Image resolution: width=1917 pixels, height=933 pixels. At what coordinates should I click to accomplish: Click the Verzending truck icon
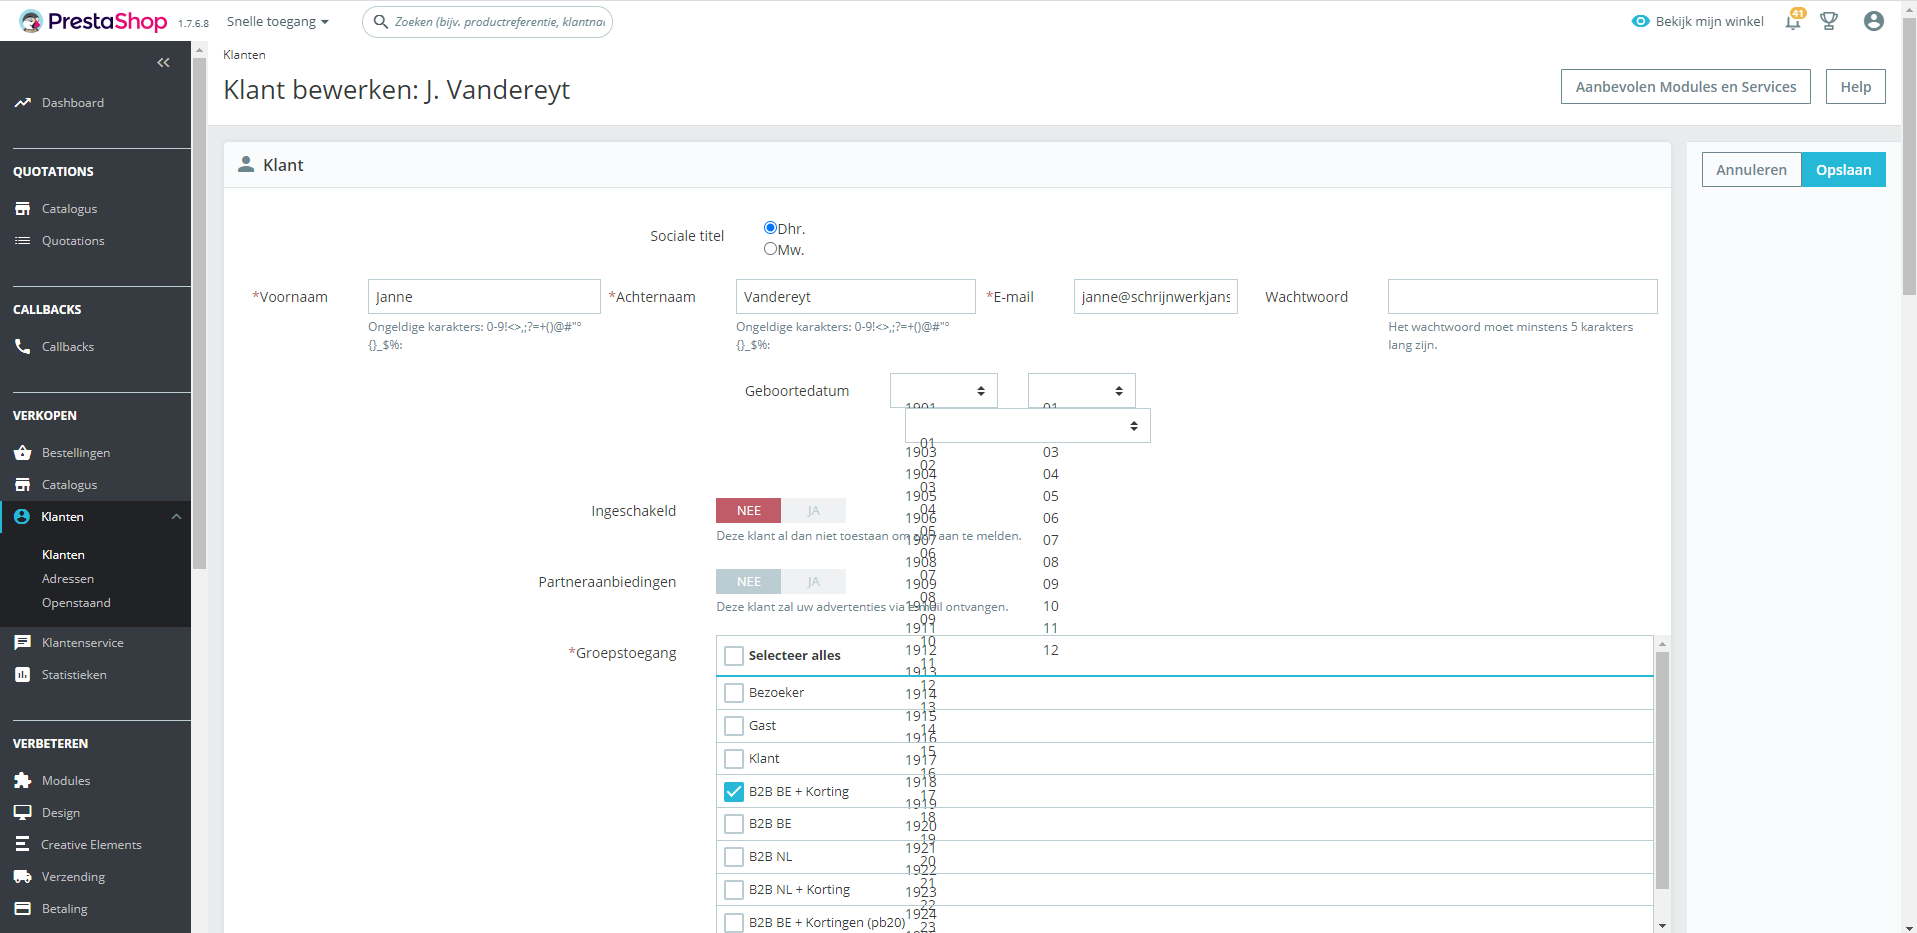tap(22, 876)
